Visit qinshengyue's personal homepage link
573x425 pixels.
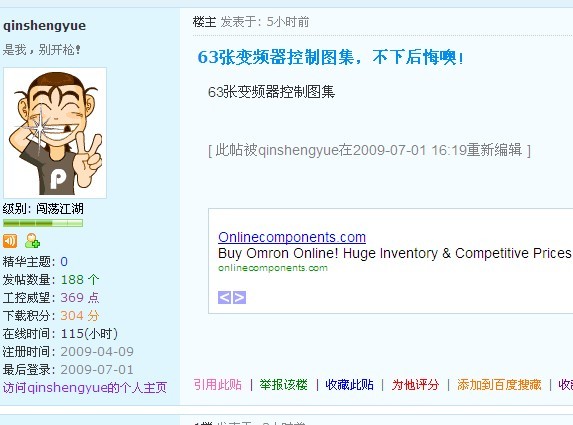pyautogui.click(x=85, y=387)
